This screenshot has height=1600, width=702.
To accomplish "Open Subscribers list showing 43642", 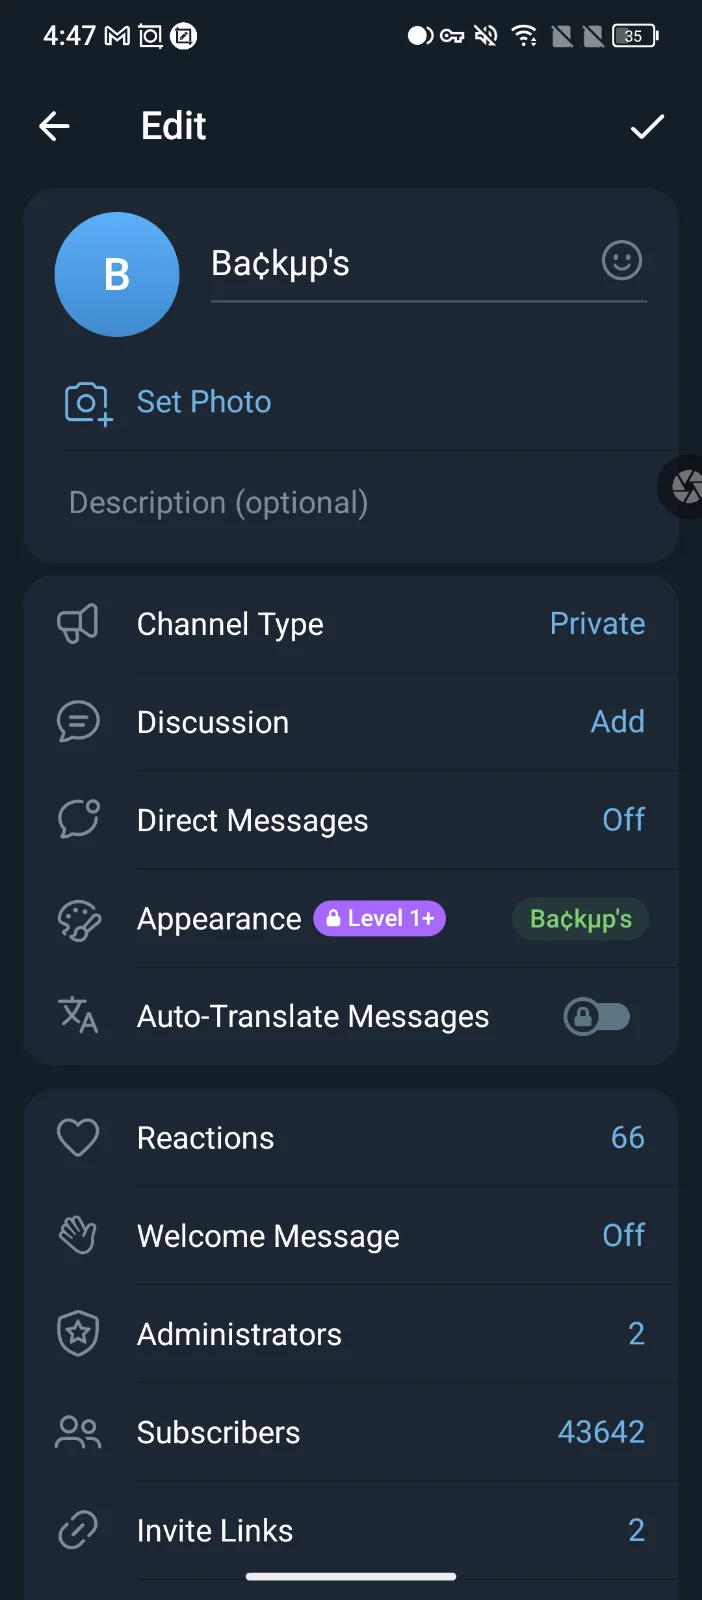I will coord(351,1432).
